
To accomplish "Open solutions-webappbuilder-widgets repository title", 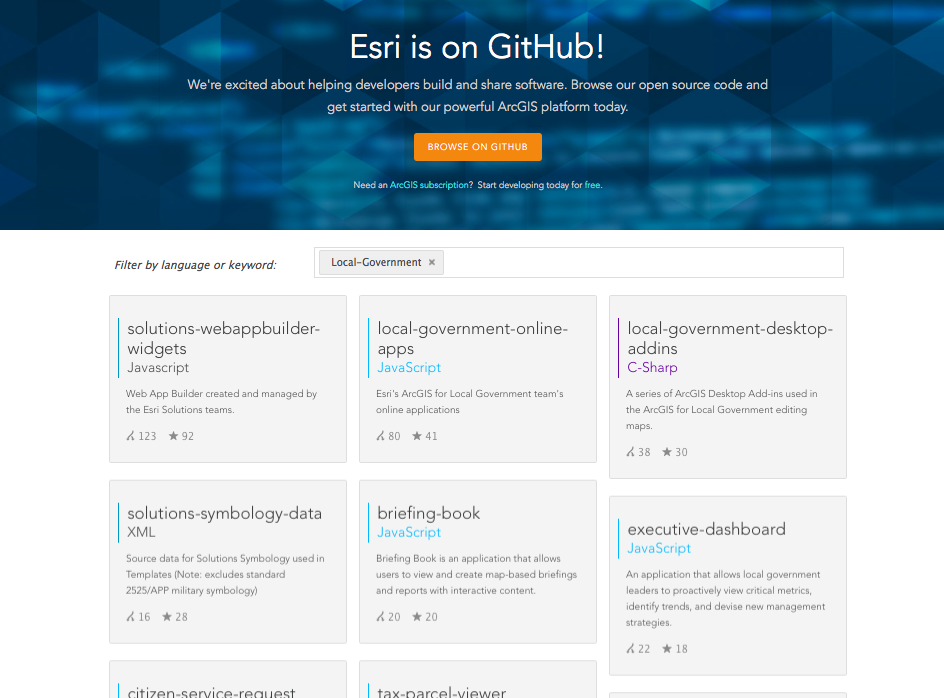I will point(223,338).
